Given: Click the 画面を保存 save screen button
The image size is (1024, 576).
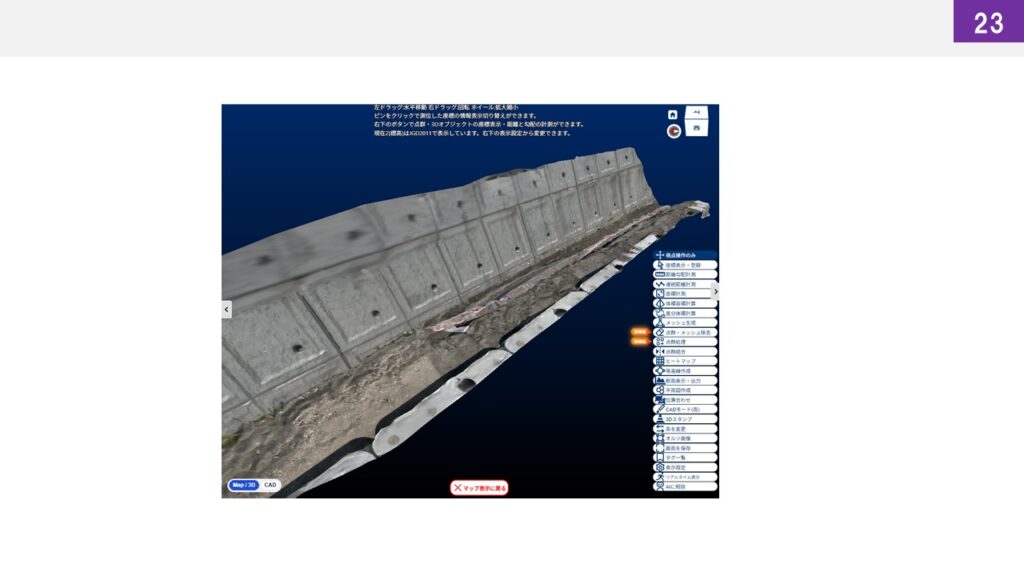Looking at the screenshot, I should point(685,448).
